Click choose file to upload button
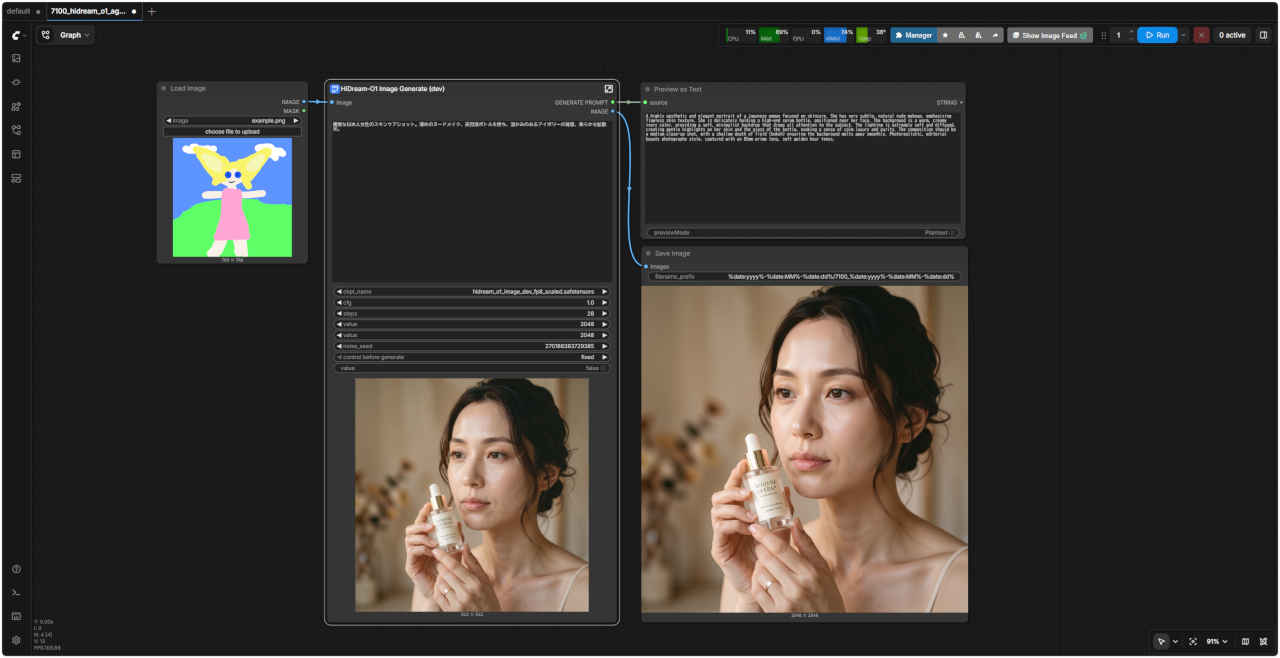Image resolution: width=1280 pixels, height=658 pixels. pos(232,131)
